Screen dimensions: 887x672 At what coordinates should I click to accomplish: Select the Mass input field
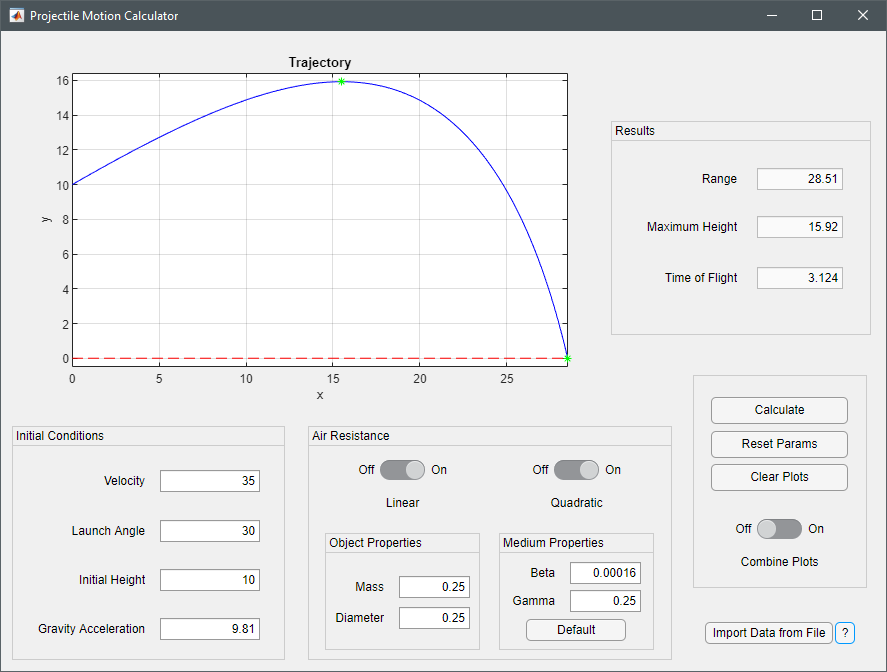coord(434,587)
